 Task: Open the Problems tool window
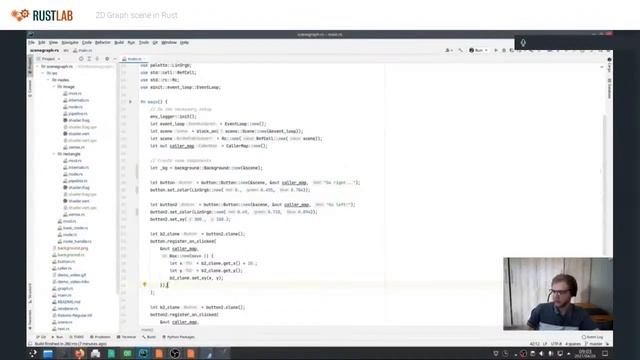(x=100, y=337)
